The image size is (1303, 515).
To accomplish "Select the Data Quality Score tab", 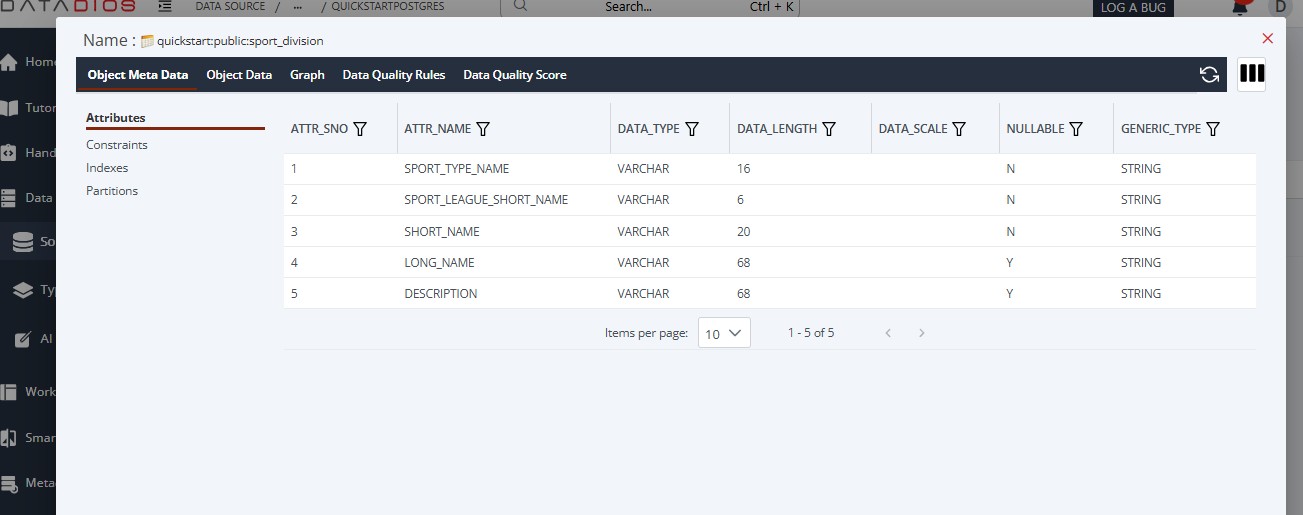I will pyautogui.click(x=514, y=75).
